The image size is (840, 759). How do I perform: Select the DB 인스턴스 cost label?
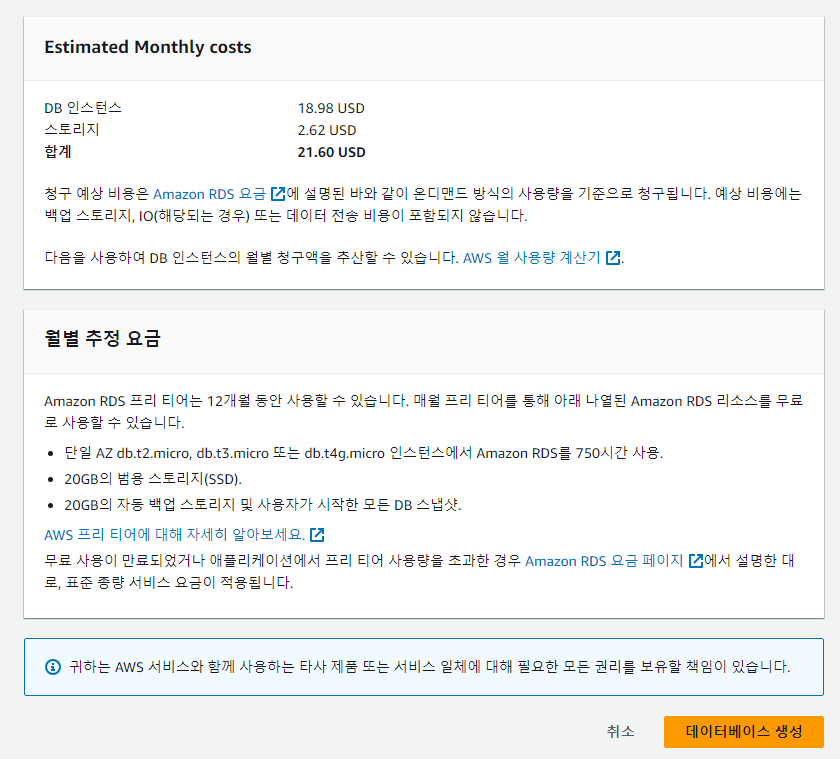click(83, 108)
